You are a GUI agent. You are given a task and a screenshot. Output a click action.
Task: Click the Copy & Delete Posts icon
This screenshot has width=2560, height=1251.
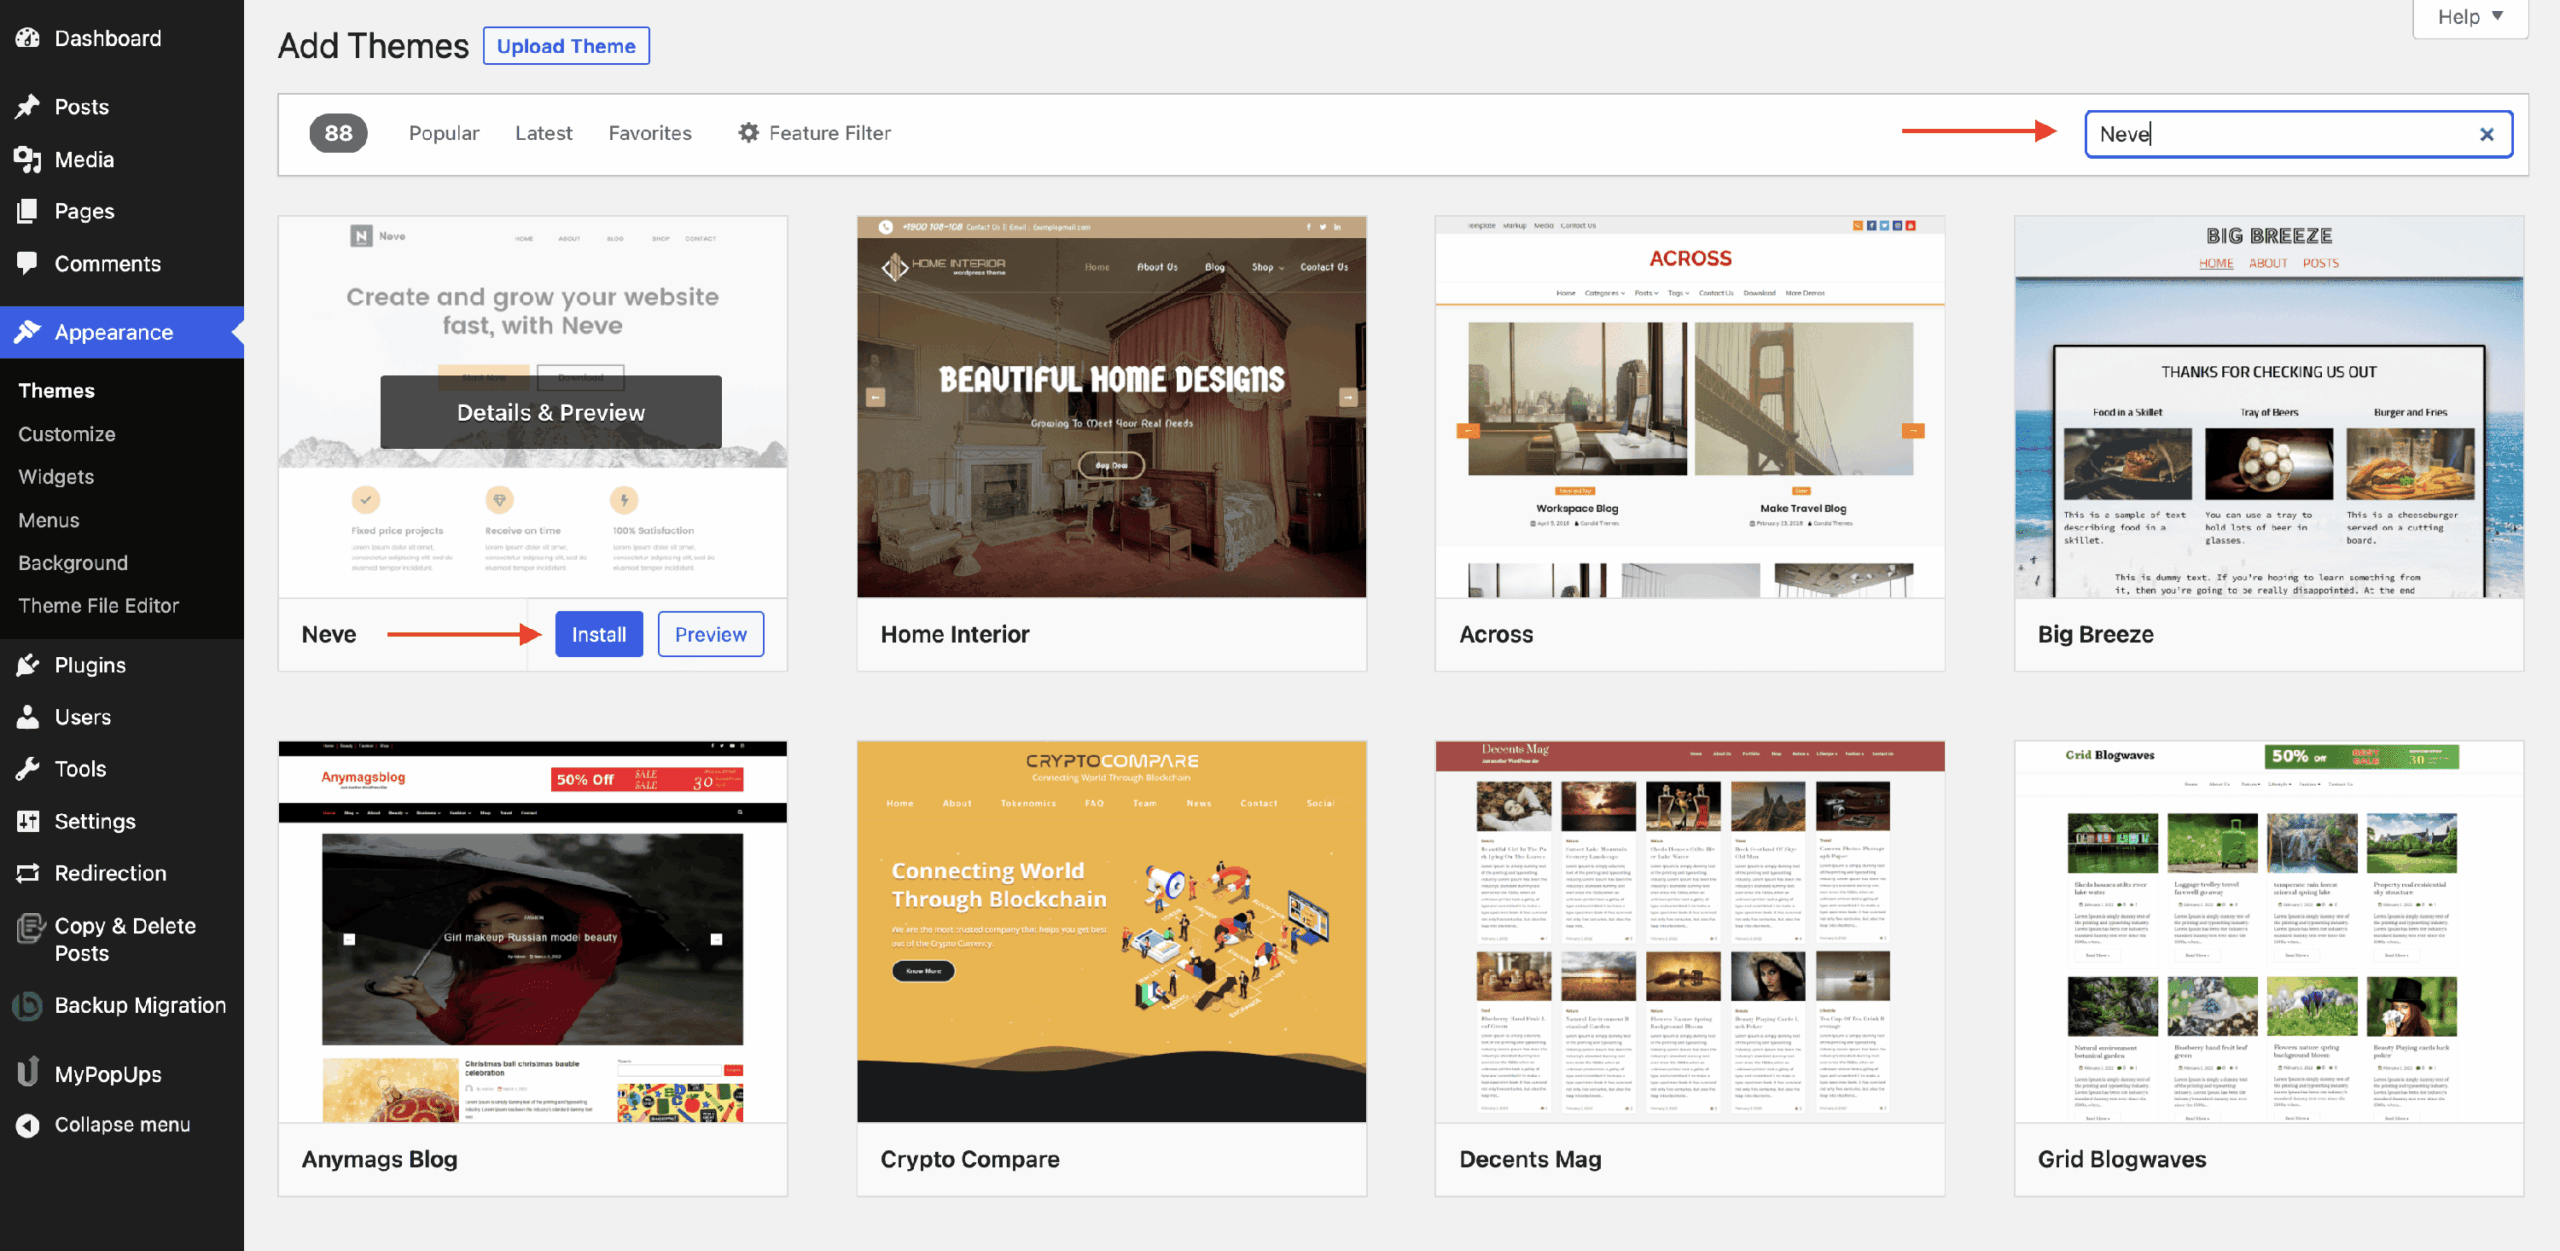click(30, 929)
